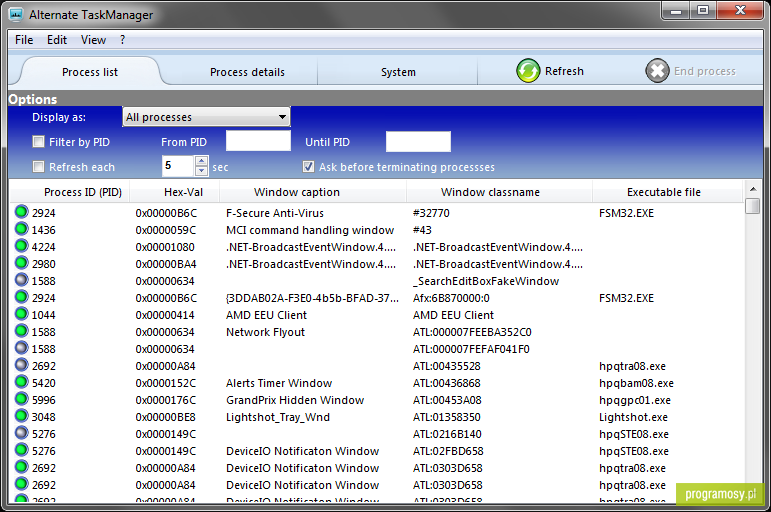Screen dimensions: 771x512
Task: Sort by Window caption column header
Action: [x=297, y=192]
